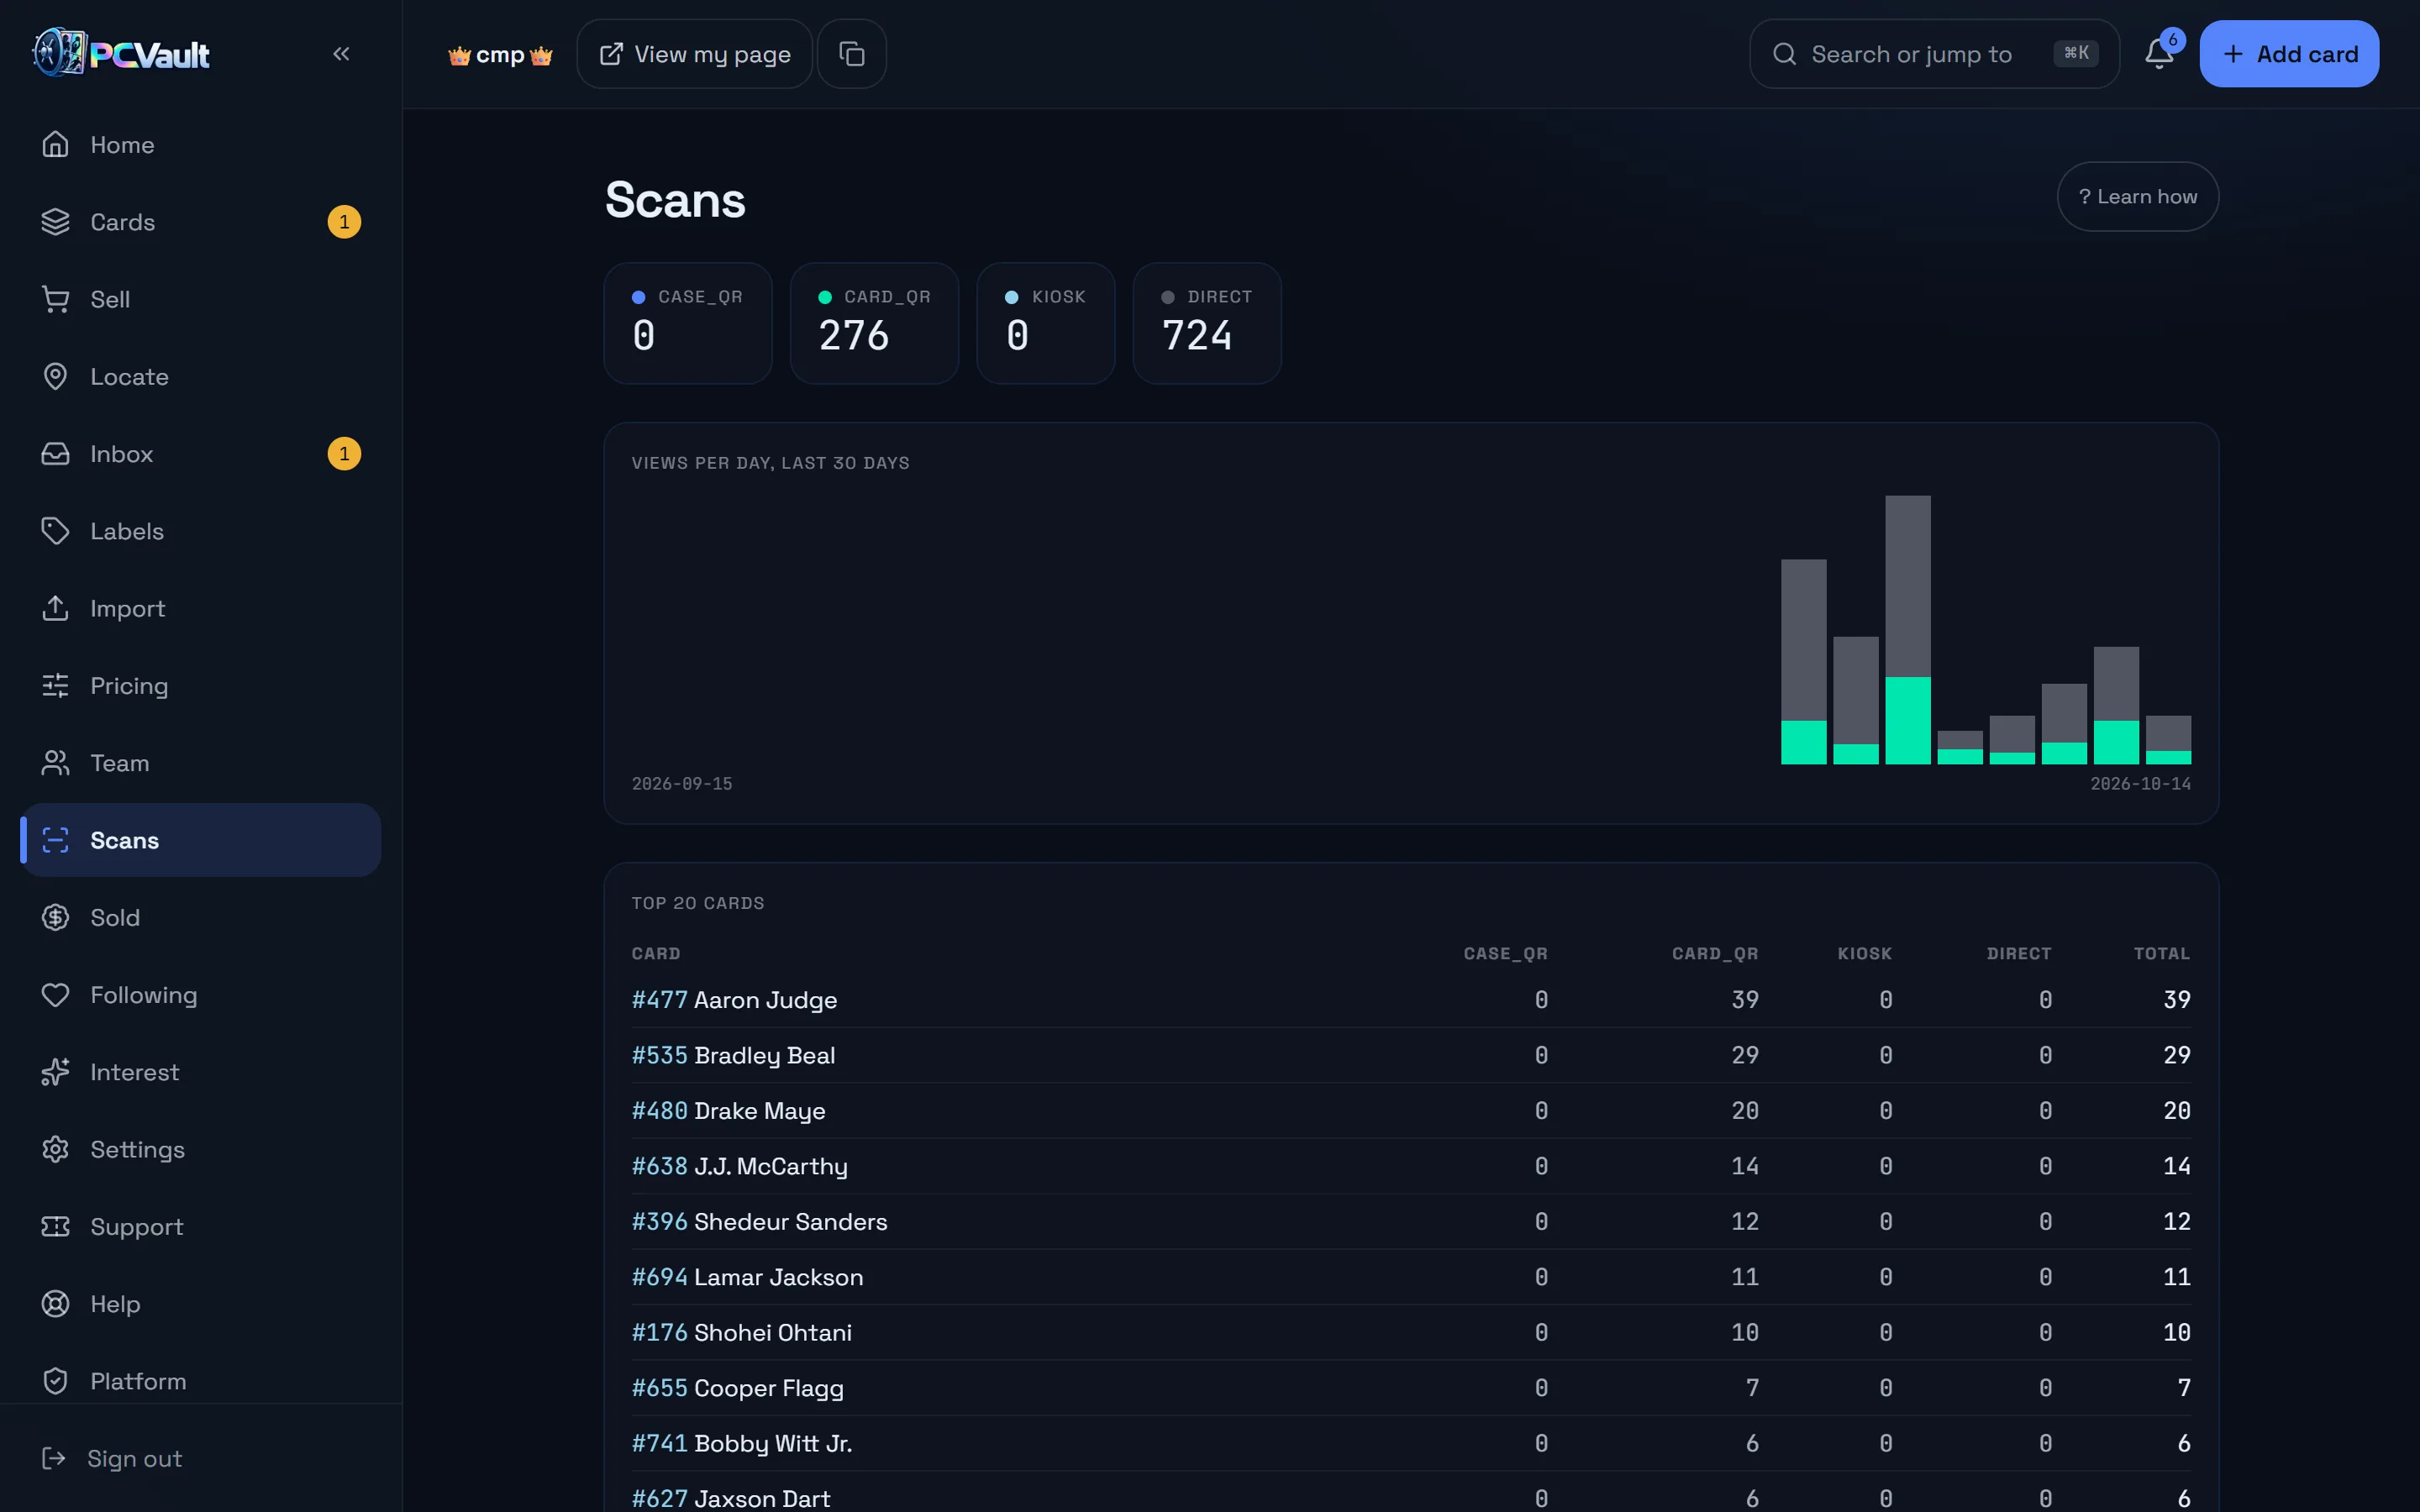Image resolution: width=2420 pixels, height=1512 pixels.
Task: Click the PCVault logo
Action: [x=121, y=53]
